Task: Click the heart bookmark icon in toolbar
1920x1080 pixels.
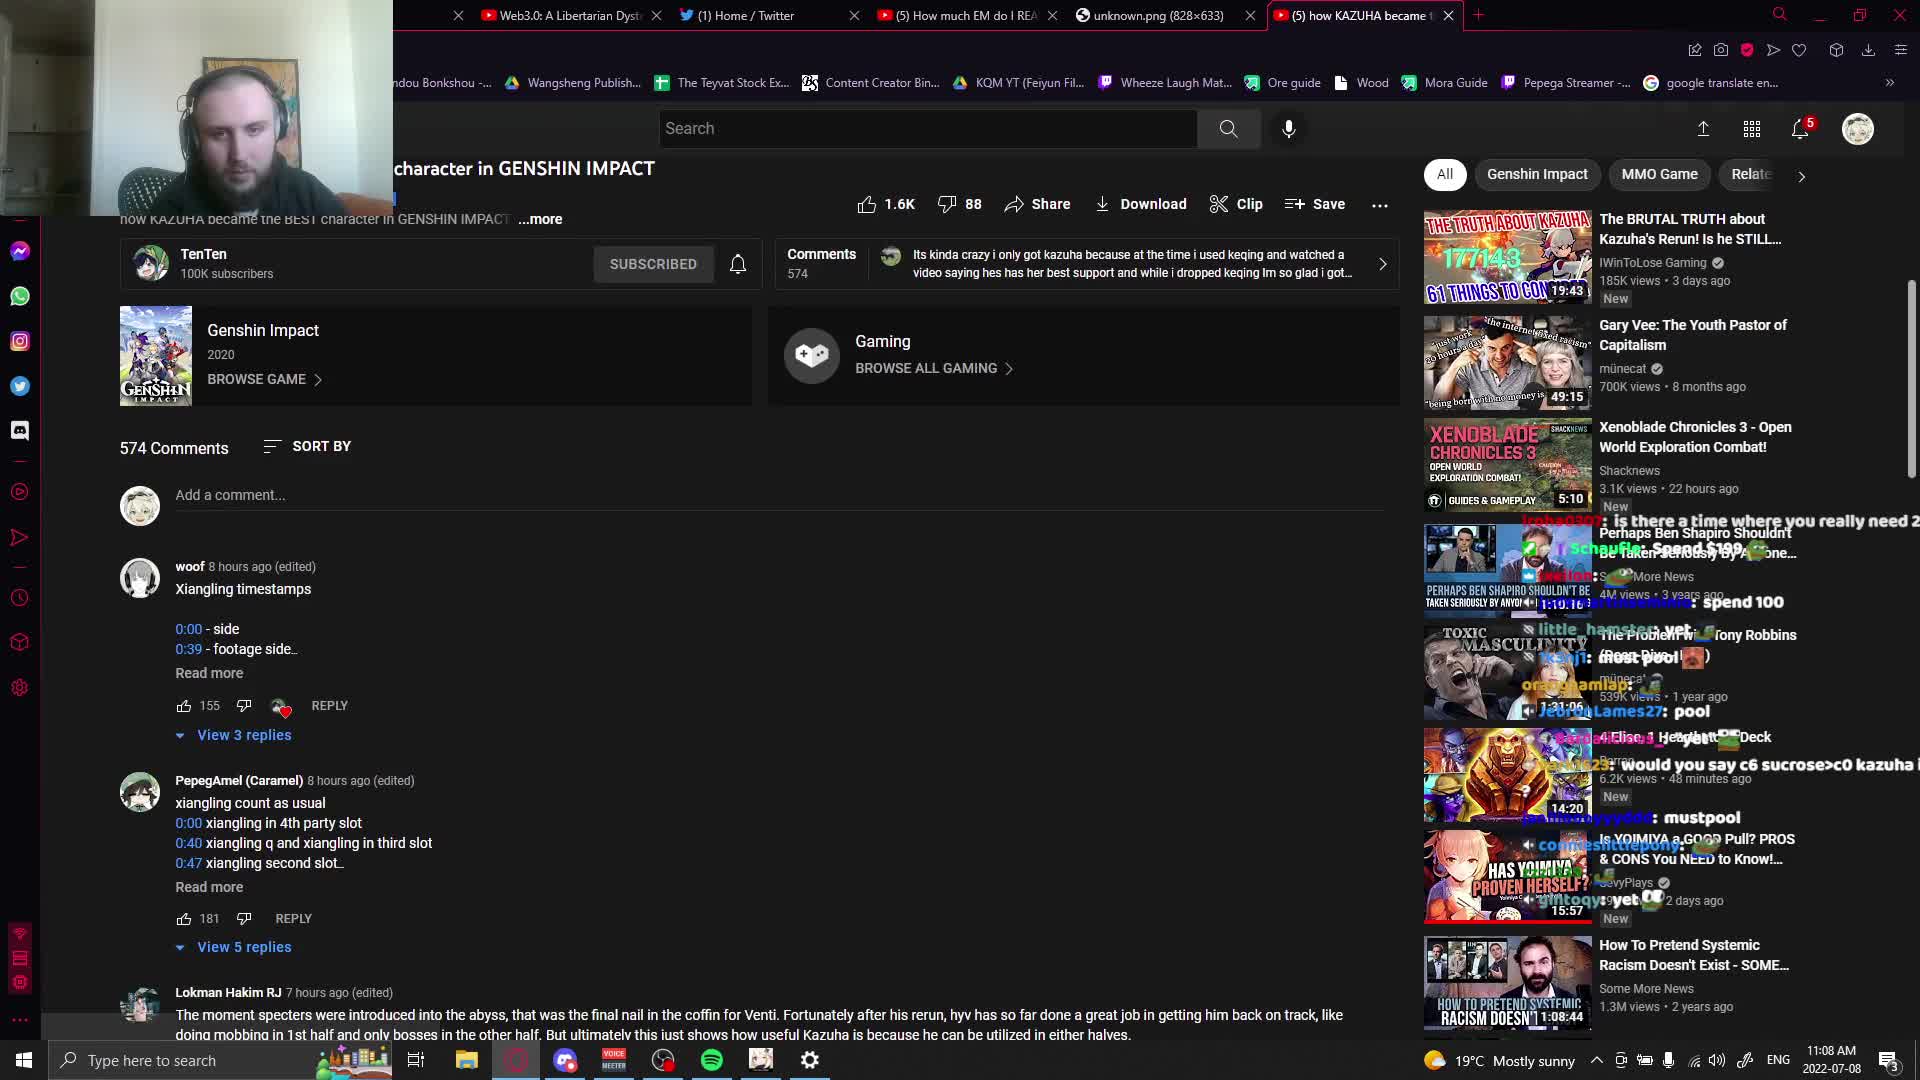Action: 1799,50
